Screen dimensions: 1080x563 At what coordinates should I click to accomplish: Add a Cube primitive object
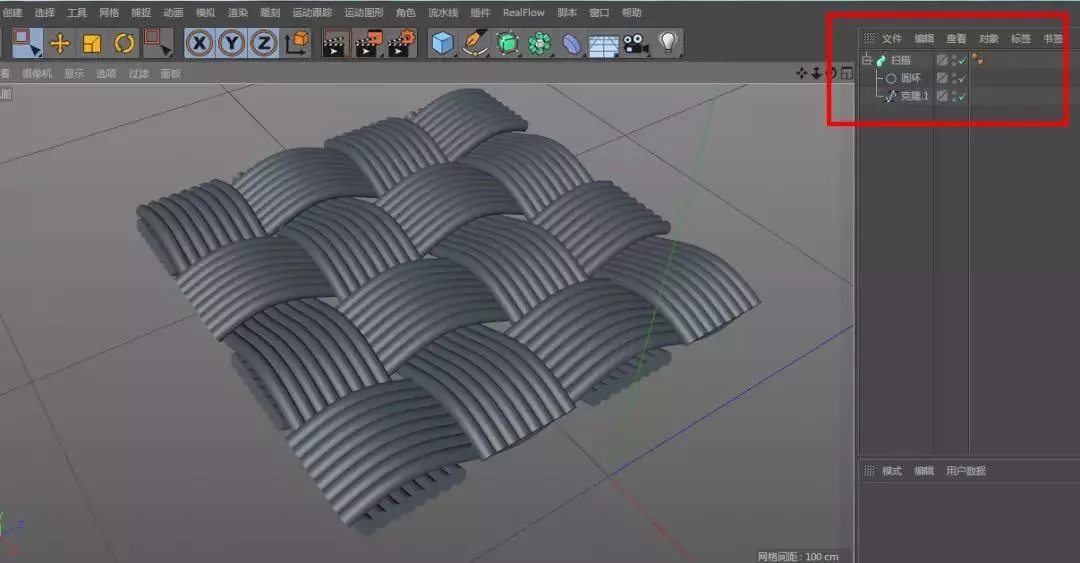tap(442, 43)
